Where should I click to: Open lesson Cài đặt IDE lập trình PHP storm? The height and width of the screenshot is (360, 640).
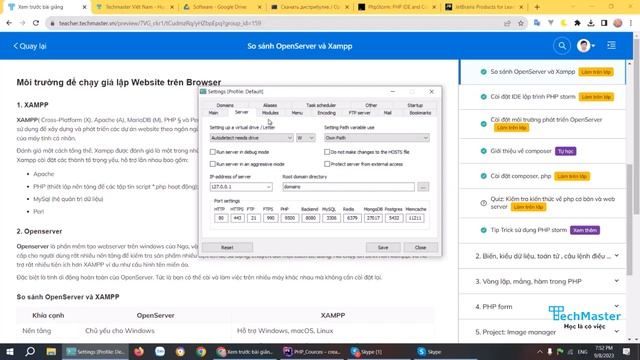coord(533,97)
